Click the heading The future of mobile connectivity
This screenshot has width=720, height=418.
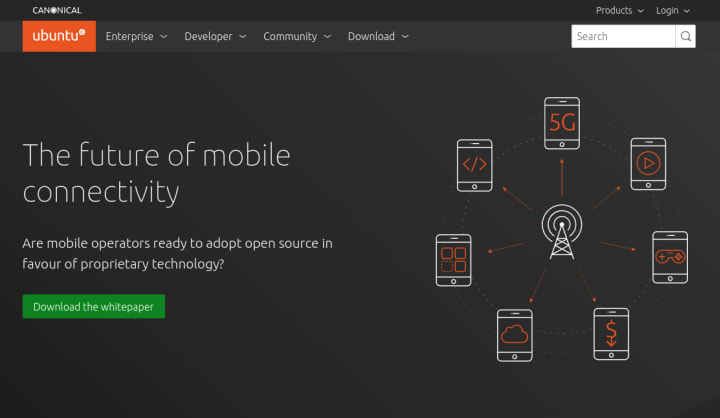[157, 173]
